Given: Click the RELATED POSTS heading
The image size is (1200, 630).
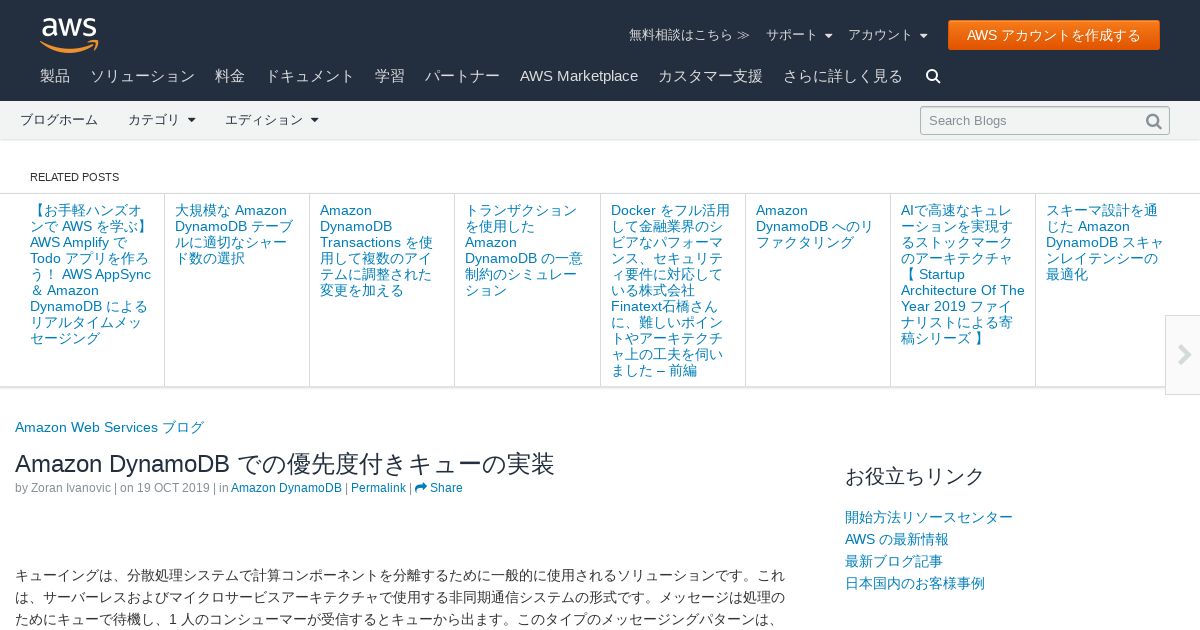Looking at the screenshot, I should point(74,177).
